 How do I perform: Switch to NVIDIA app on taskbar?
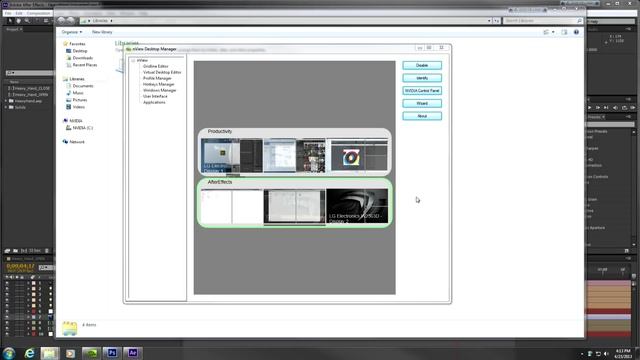coord(91,353)
